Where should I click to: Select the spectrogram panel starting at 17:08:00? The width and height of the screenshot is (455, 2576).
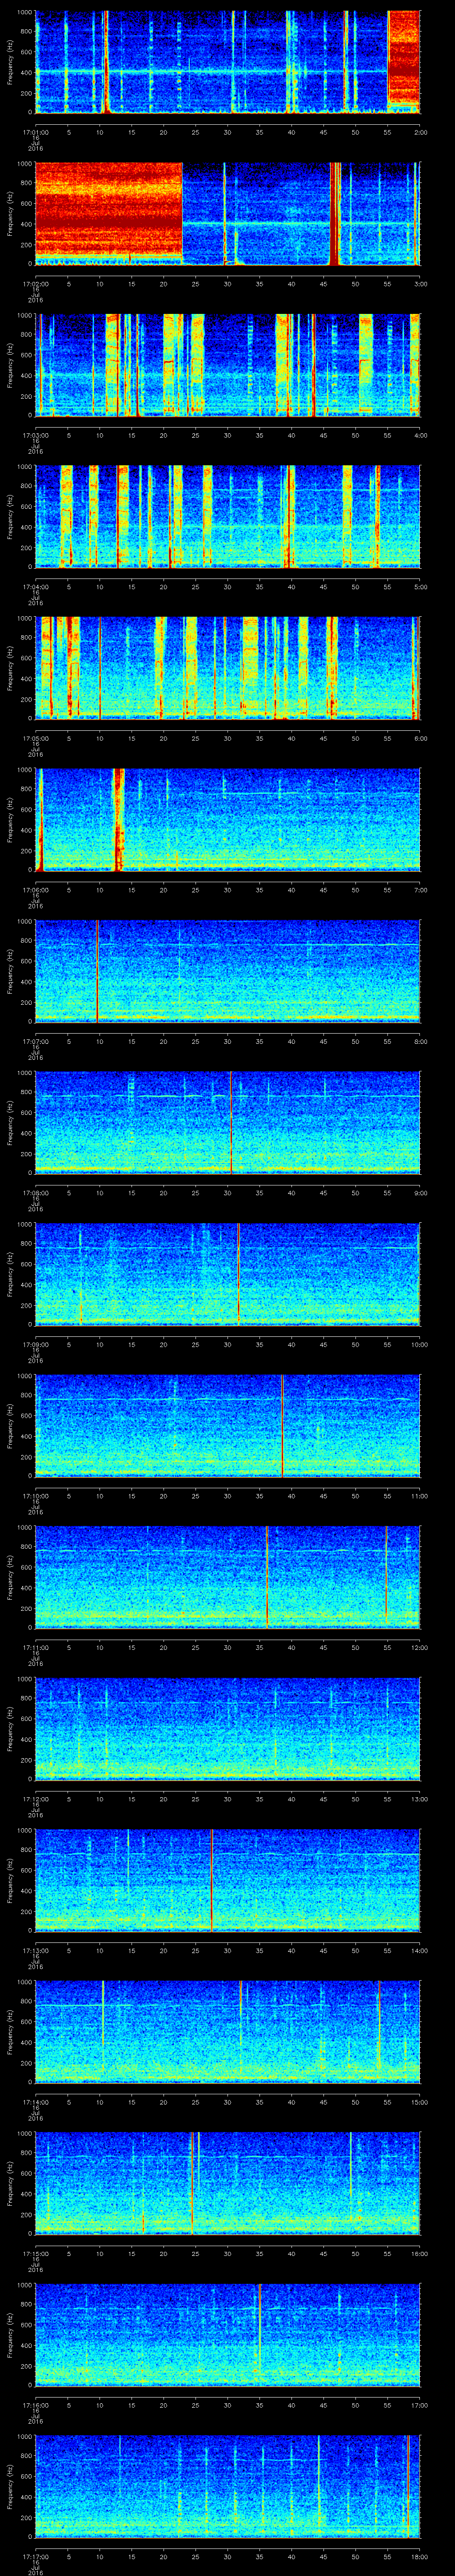227,1123
